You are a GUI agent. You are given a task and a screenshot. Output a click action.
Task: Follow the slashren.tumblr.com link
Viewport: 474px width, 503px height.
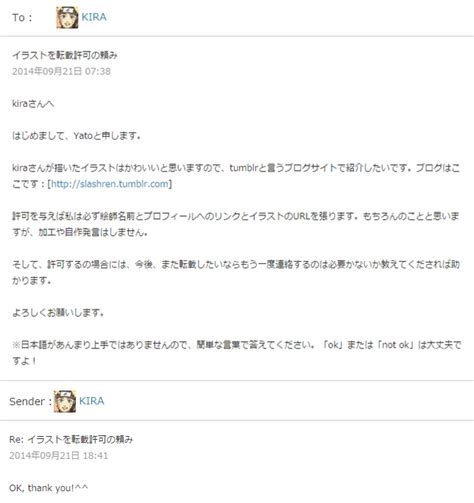click(110, 184)
